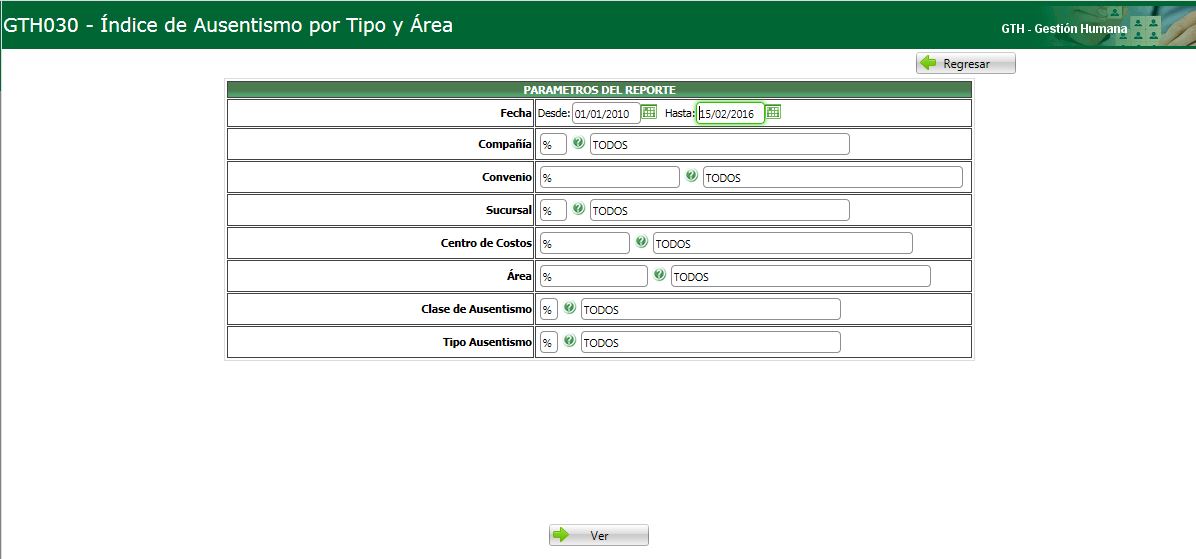This screenshot has height=559, width=1196.
Task: Click the Convenio TODOS description field
Action: (832, 178)
